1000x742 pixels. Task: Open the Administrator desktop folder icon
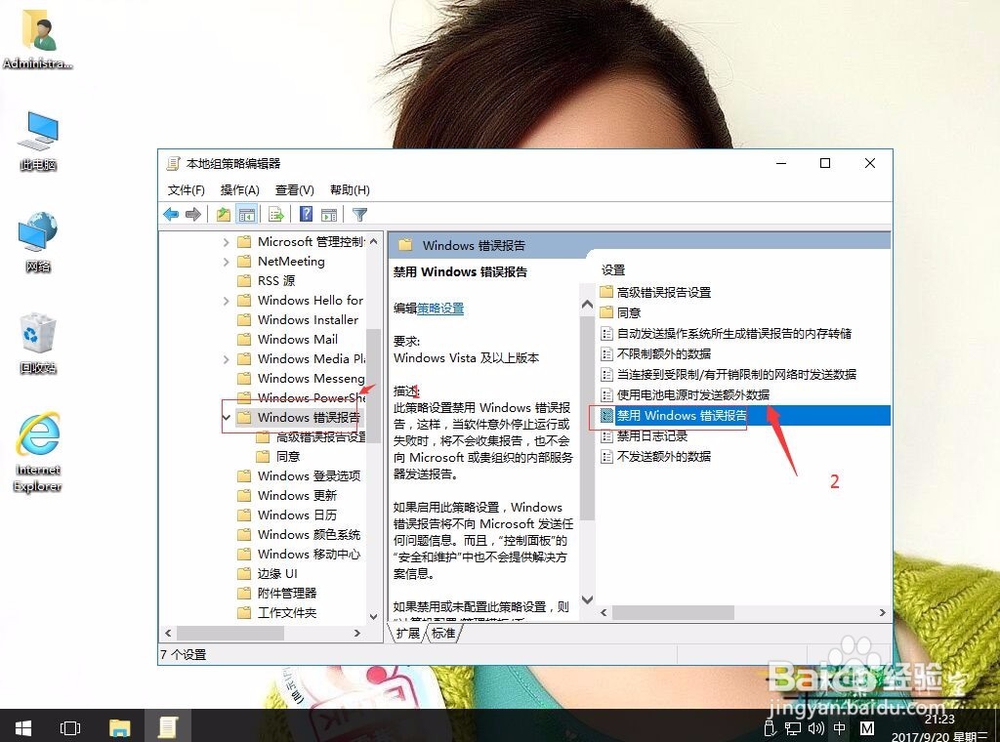click(38, 38)
